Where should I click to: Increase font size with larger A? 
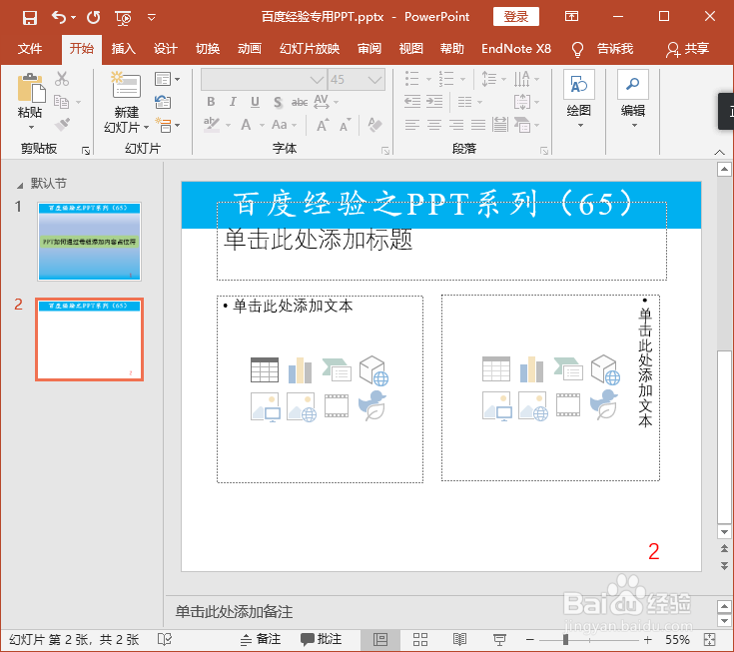[323, 125]
